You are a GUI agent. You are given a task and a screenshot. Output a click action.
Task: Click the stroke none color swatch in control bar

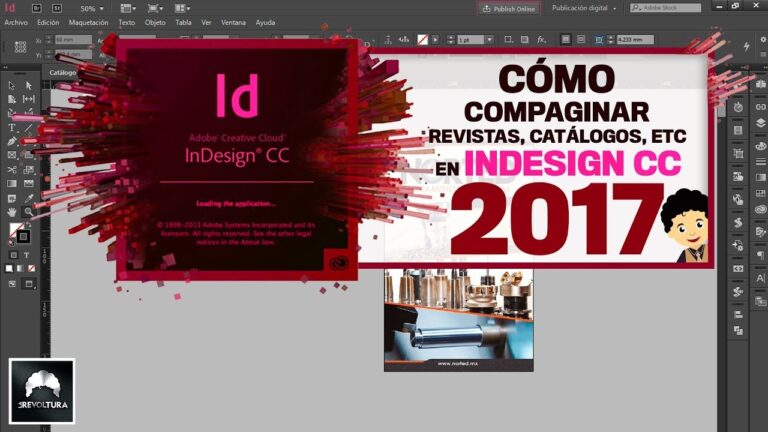(422, 40)
